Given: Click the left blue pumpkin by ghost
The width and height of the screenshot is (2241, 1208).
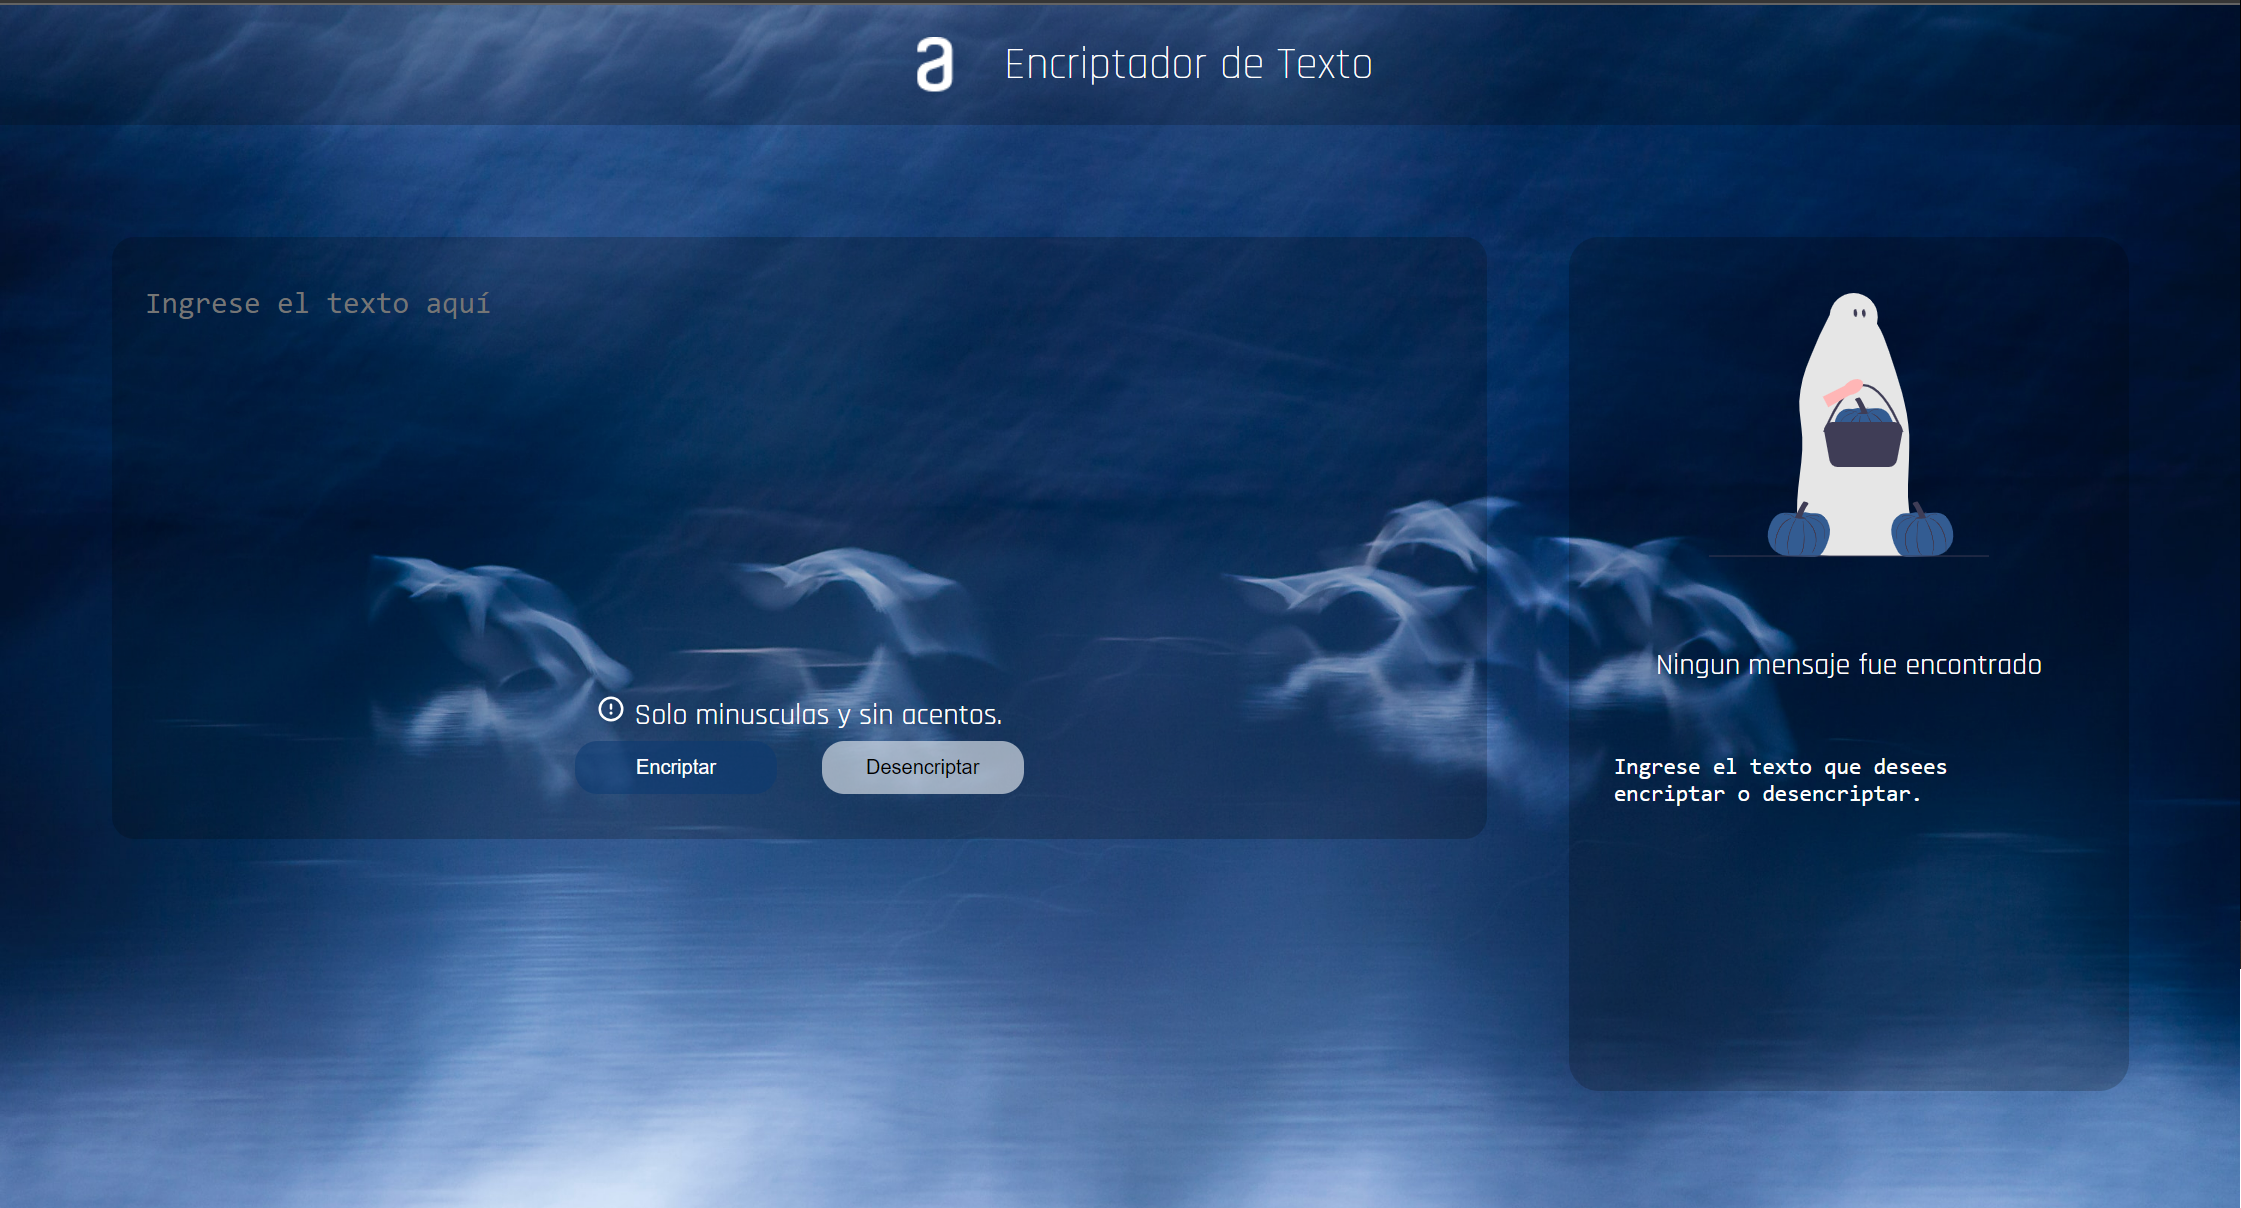Looking at the screenshot, I should (1798, 533).
